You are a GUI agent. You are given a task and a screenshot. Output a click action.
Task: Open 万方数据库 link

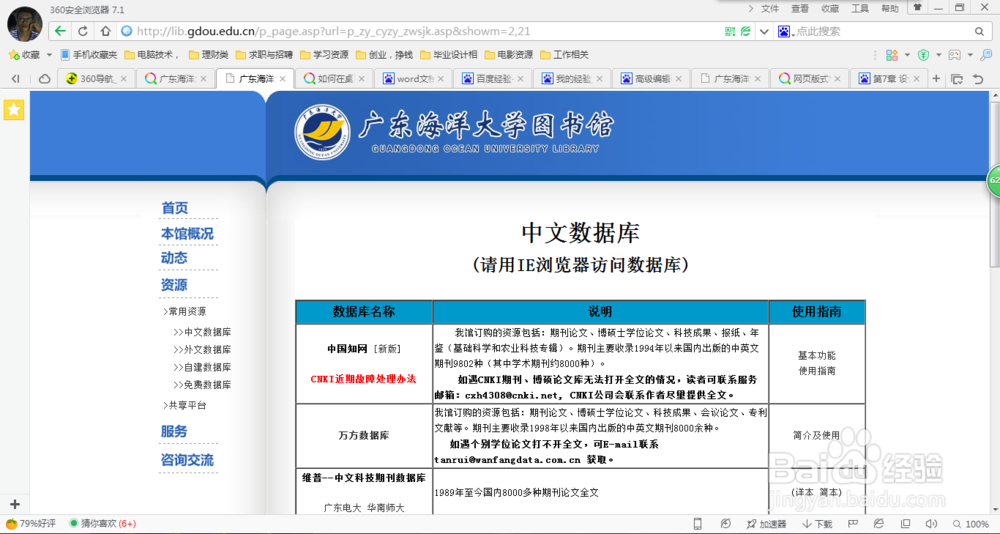click(364, 436)
